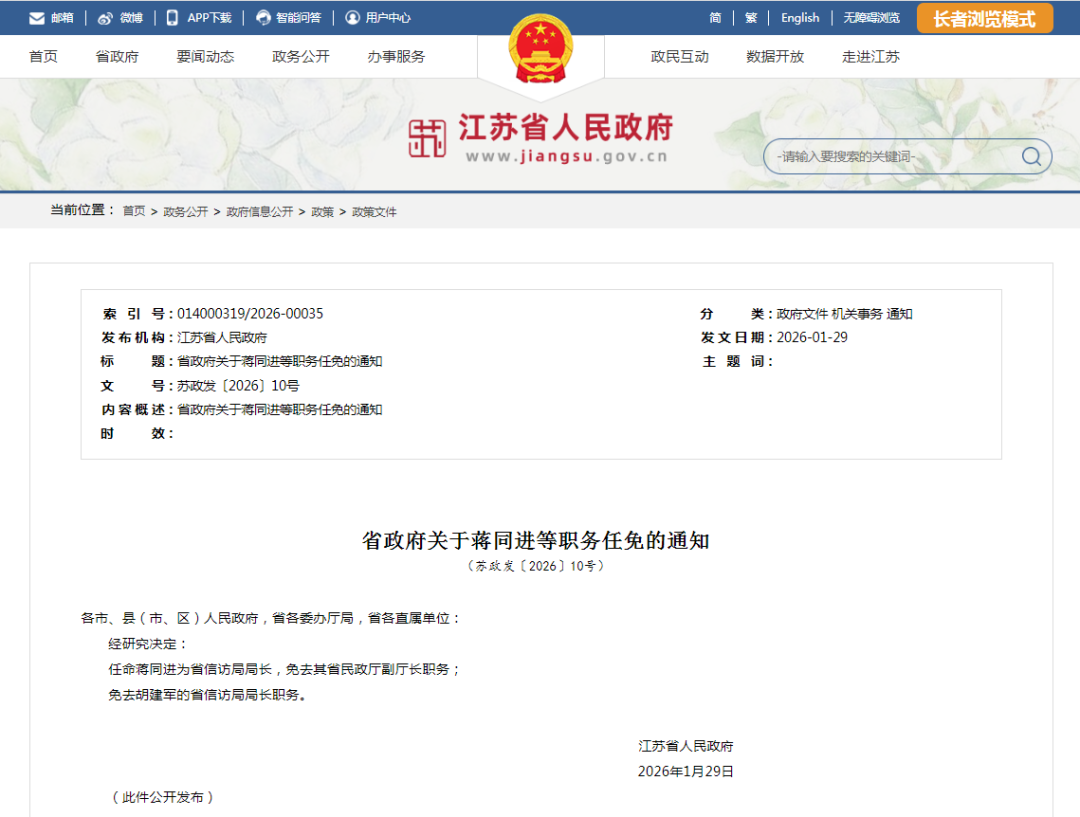
Task: Switch to traditional Chinese 繁
Action: click(x=751, y=18)
